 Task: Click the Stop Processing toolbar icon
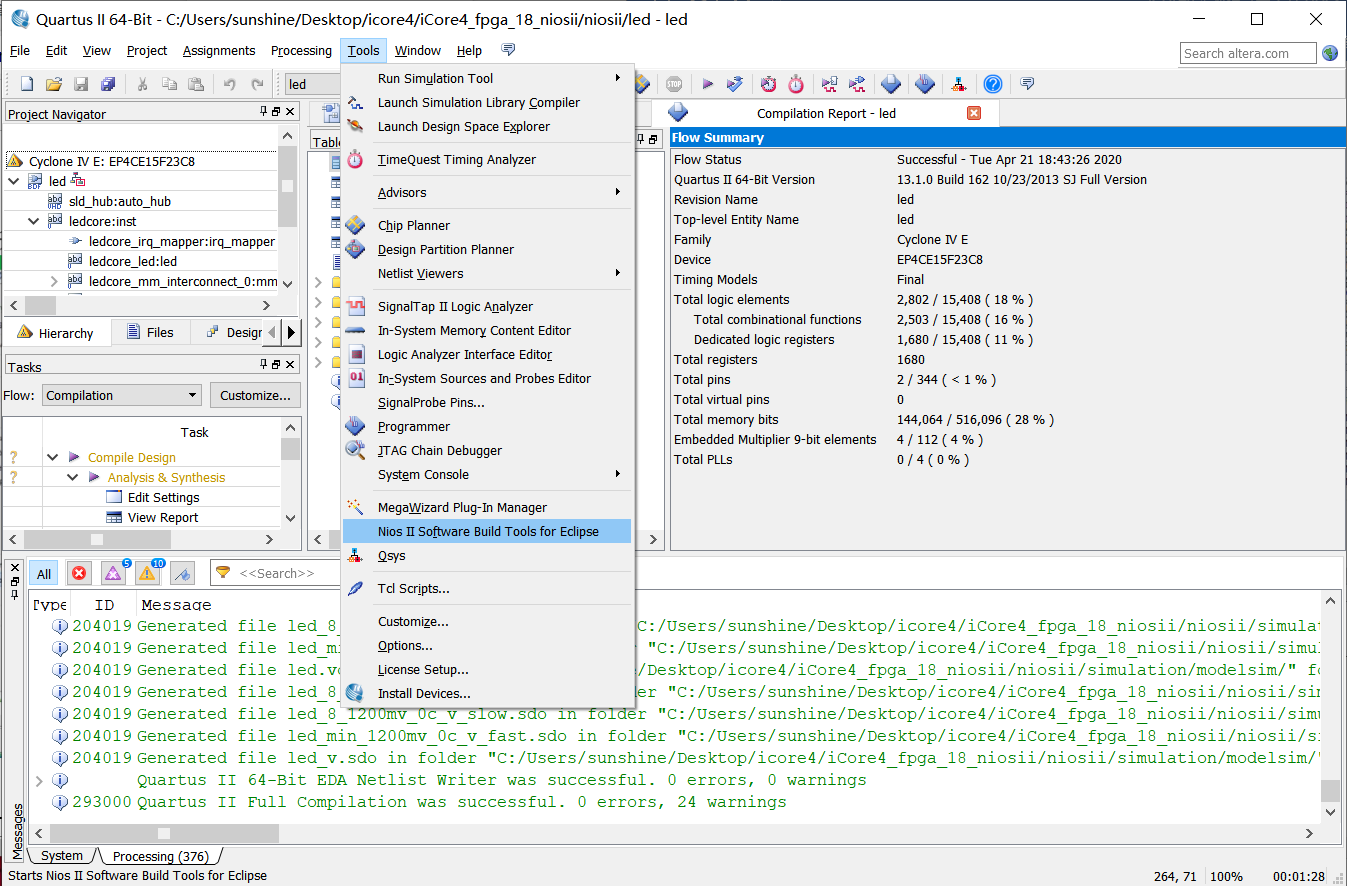[673, 84]
